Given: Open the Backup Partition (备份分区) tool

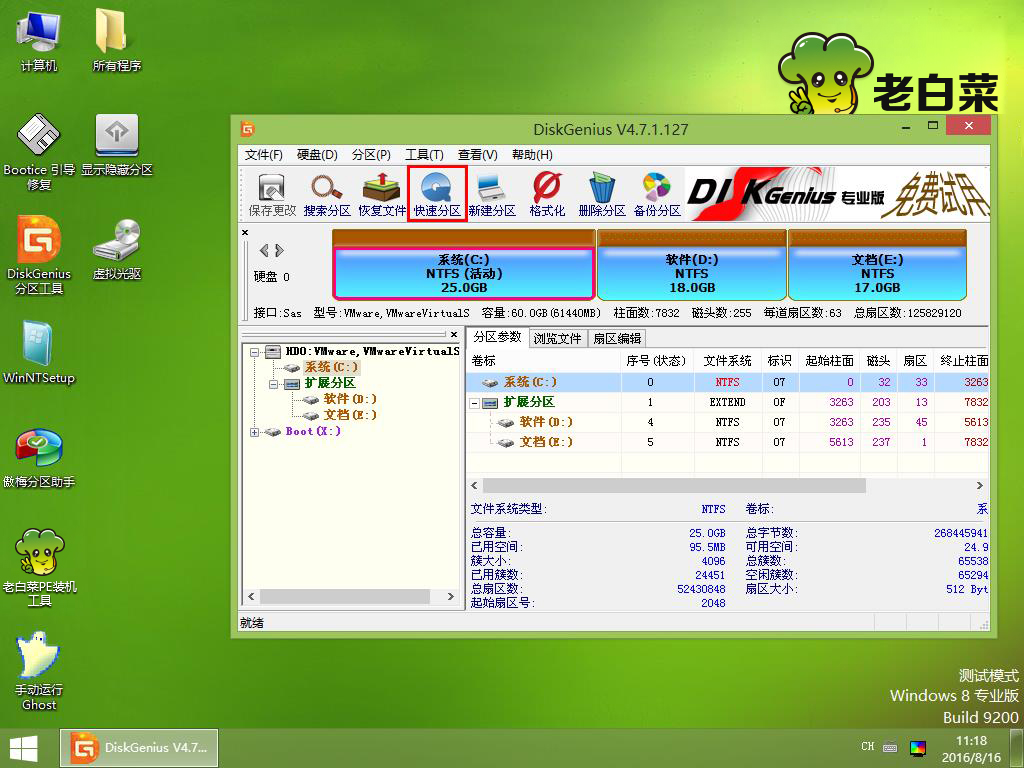Looking at the screenshot, I should click(657, 194).
